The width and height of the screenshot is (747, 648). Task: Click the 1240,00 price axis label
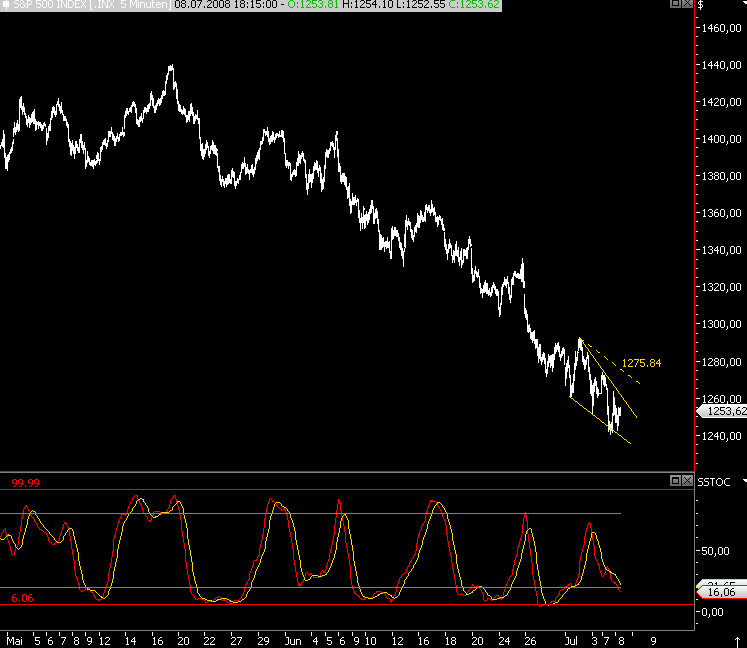tap(722, 436)
